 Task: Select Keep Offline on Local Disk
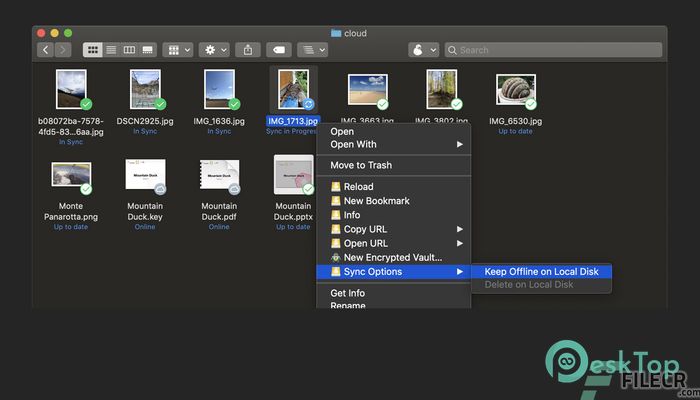click(x=542, y=272)
